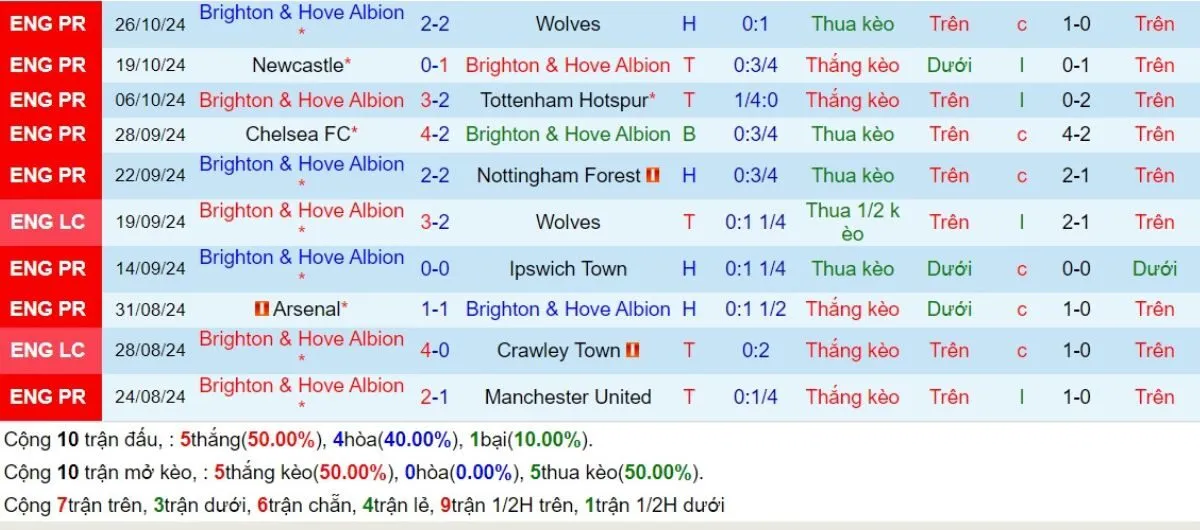Viewport: 1200px width, 530px height.
Task: Open the 4-2 score against Chelsea FC
Action: pos(434,134)
